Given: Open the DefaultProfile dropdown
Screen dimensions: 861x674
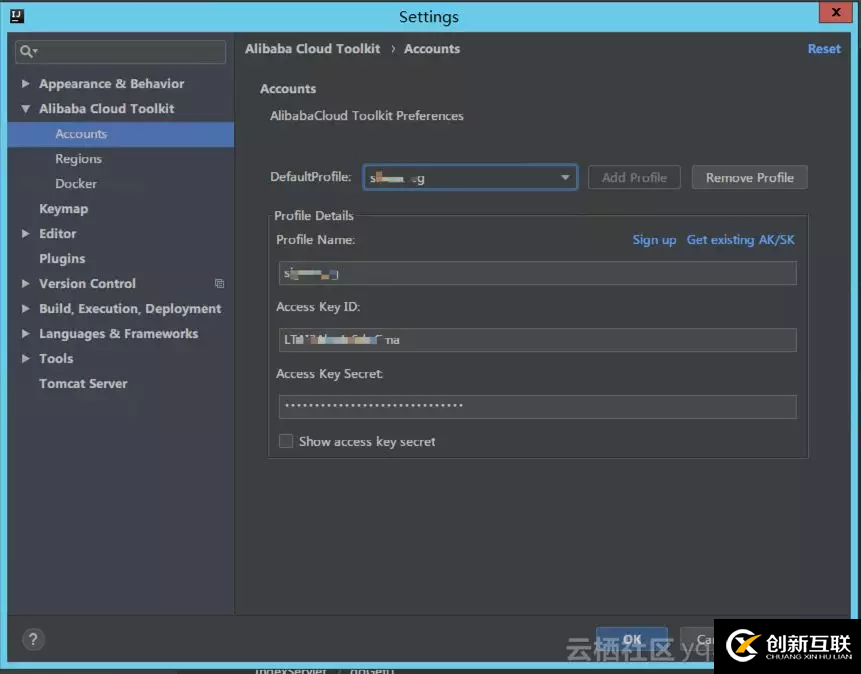Looking at the screenshot, I should click(566, 178).
